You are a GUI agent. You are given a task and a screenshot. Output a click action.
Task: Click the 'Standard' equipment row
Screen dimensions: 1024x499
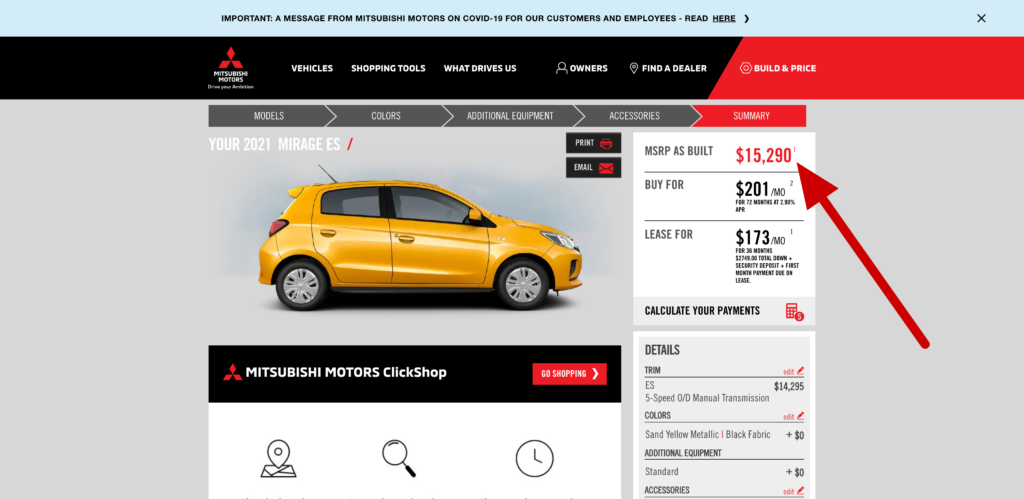(x=724, y=472)
